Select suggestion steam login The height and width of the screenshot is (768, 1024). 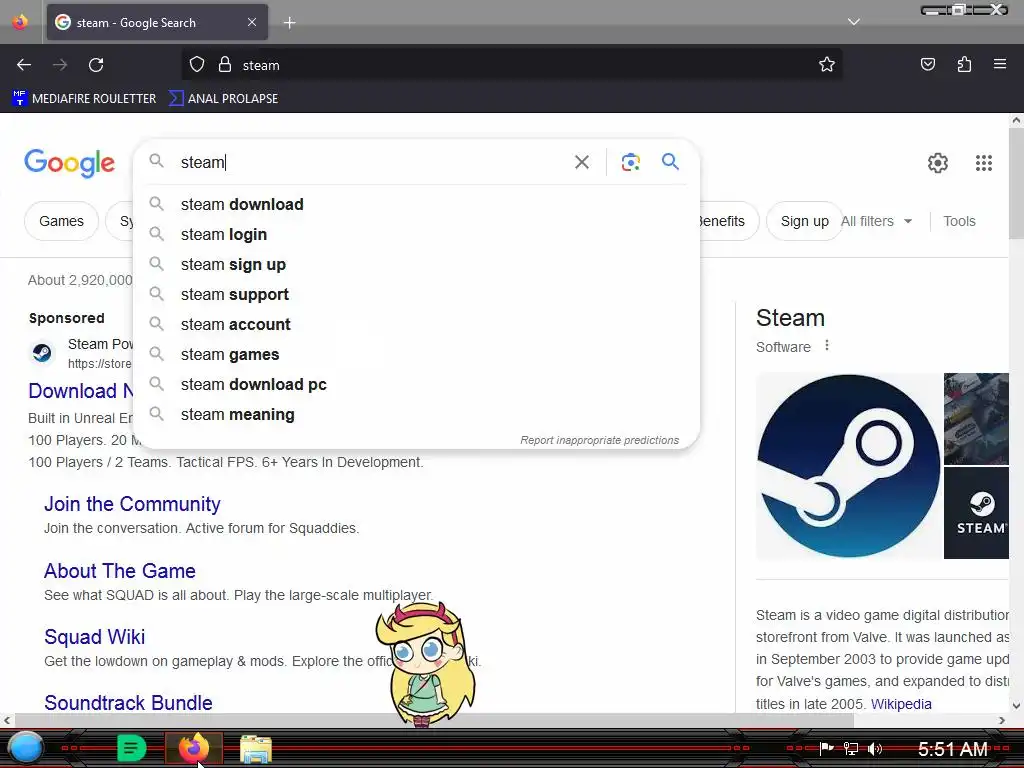click(417, 234)
